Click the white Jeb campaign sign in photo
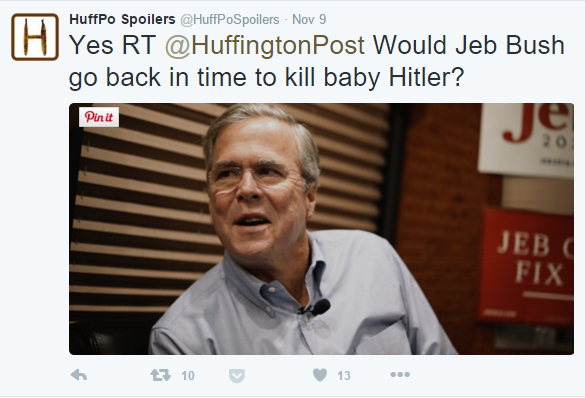Image resolution: width=585 pixels, height=398 pixels. tap(527, 140)
